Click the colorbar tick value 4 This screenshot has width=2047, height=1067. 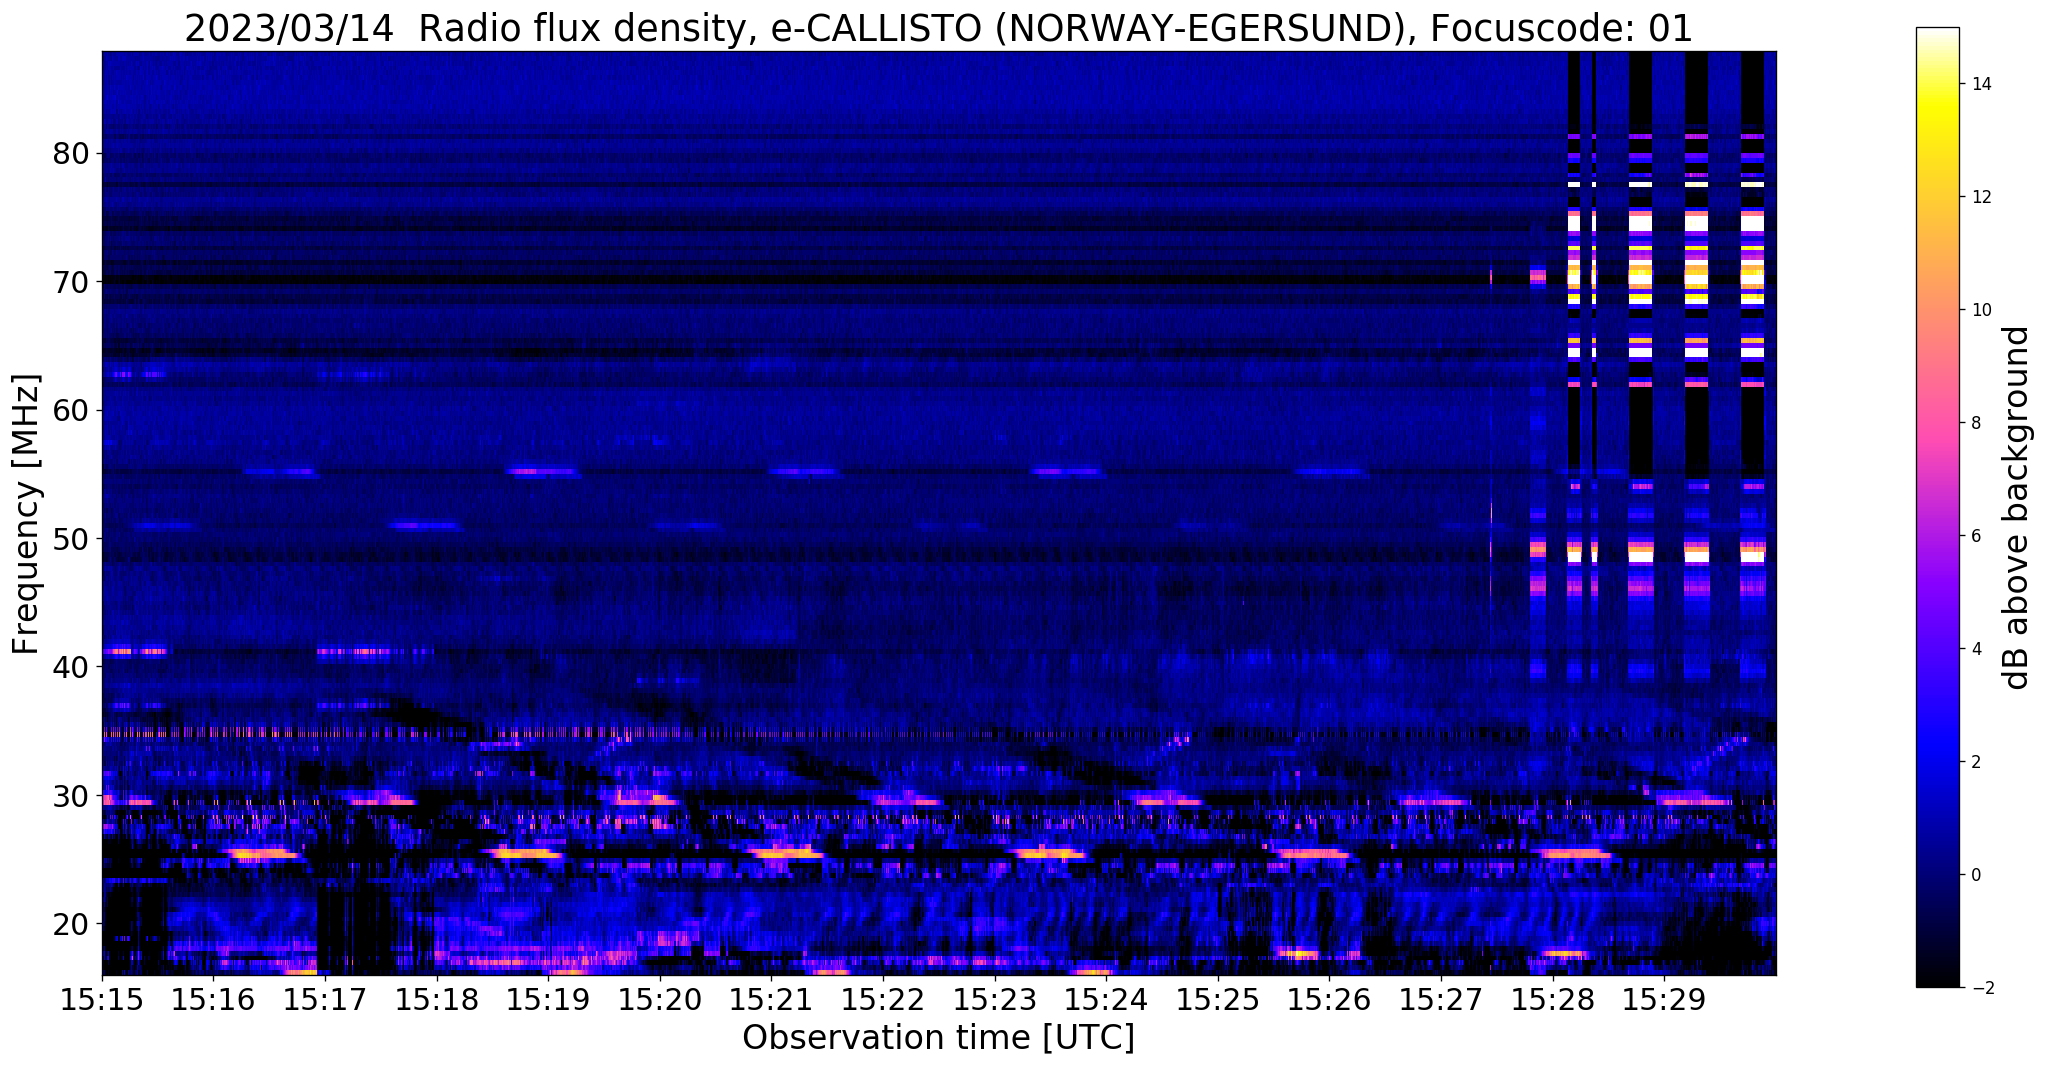click(1976, 649)
